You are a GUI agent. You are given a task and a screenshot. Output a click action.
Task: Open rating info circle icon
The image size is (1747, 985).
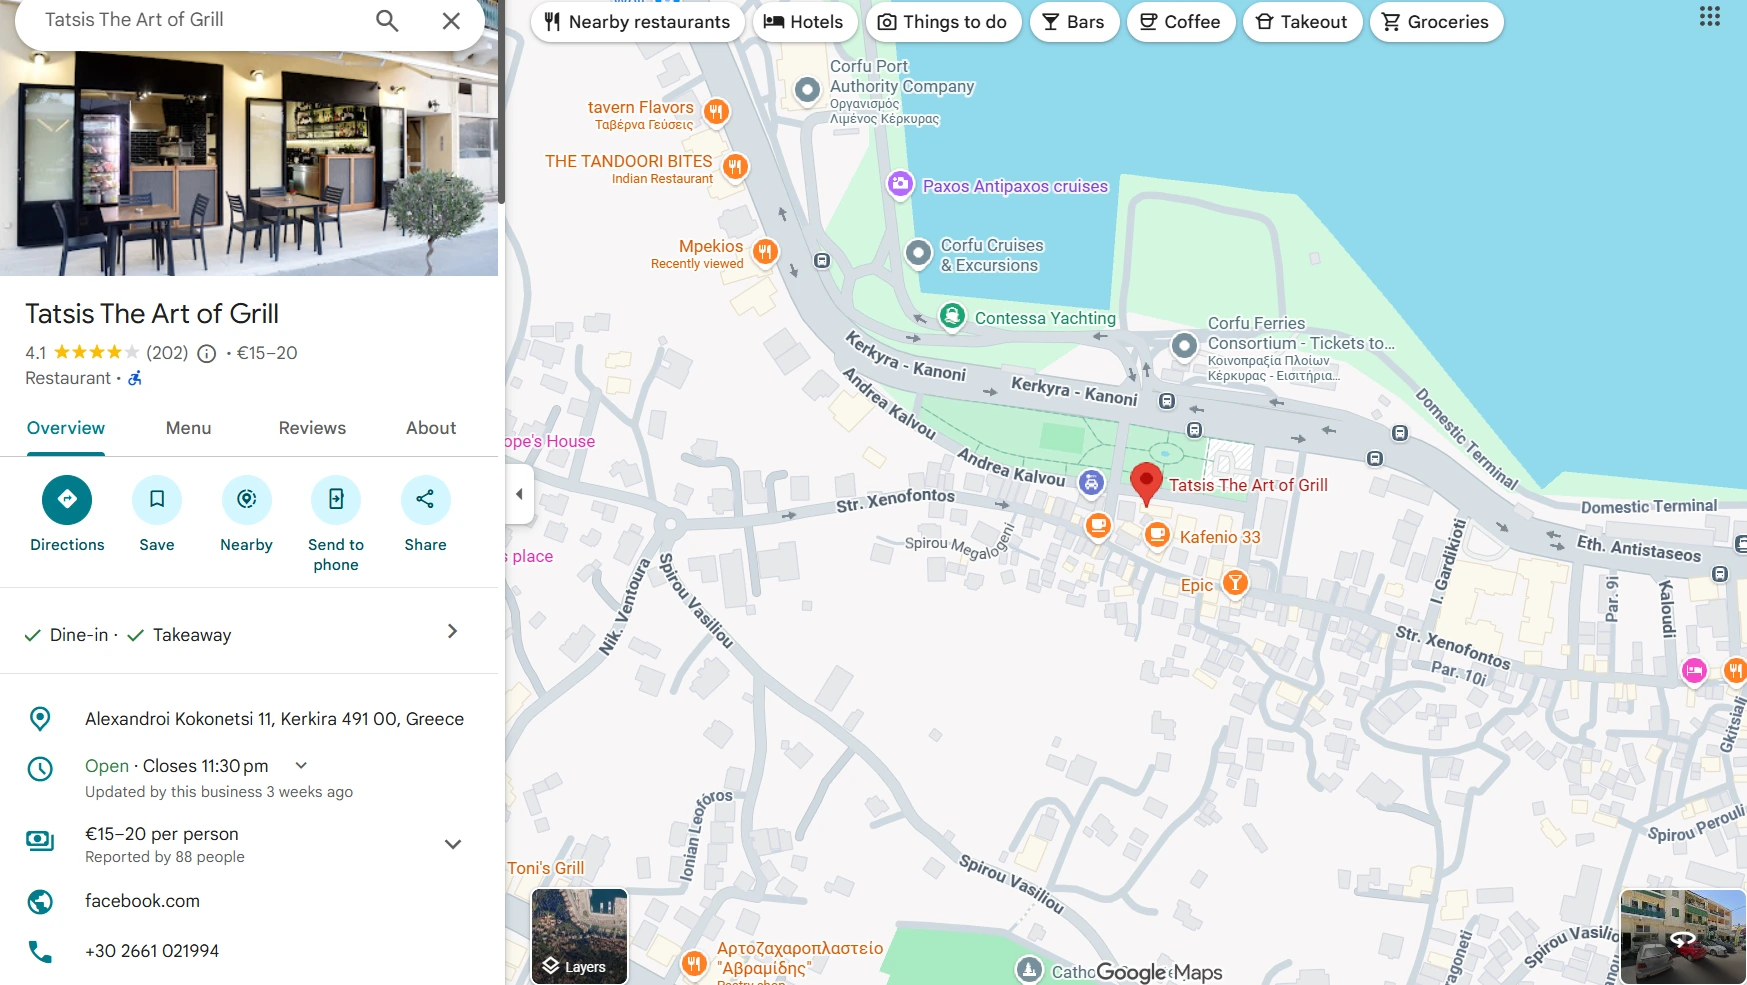point(207,353)
